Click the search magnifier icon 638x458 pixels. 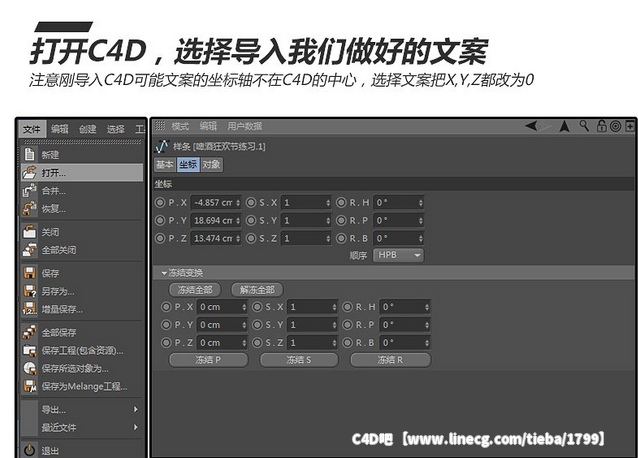coord(584,126)
